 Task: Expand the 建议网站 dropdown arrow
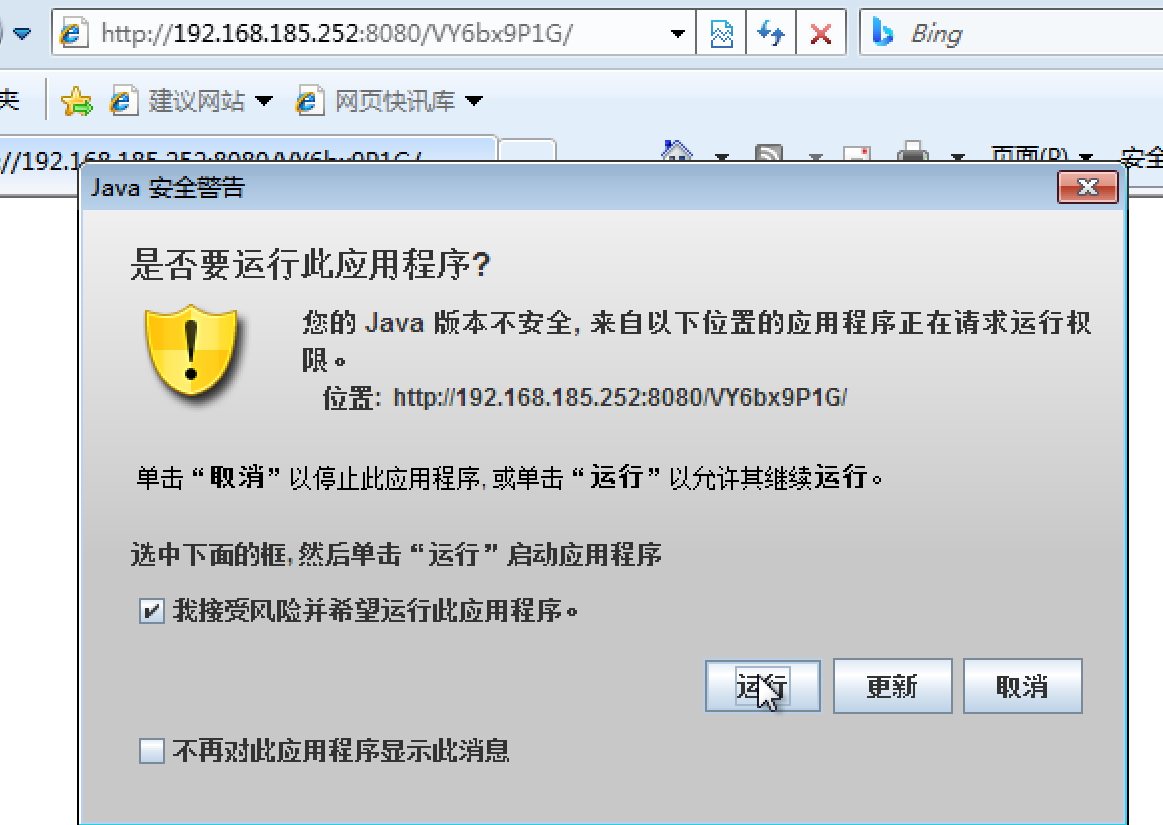[264, 100]
